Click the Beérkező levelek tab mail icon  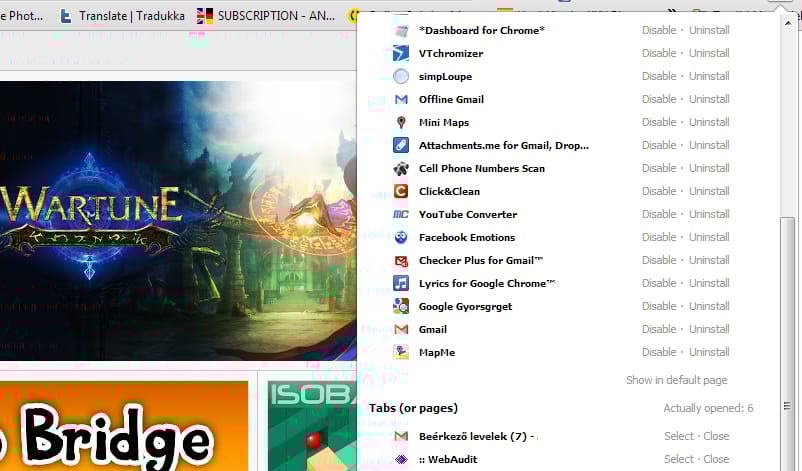[x=401, y=436]
